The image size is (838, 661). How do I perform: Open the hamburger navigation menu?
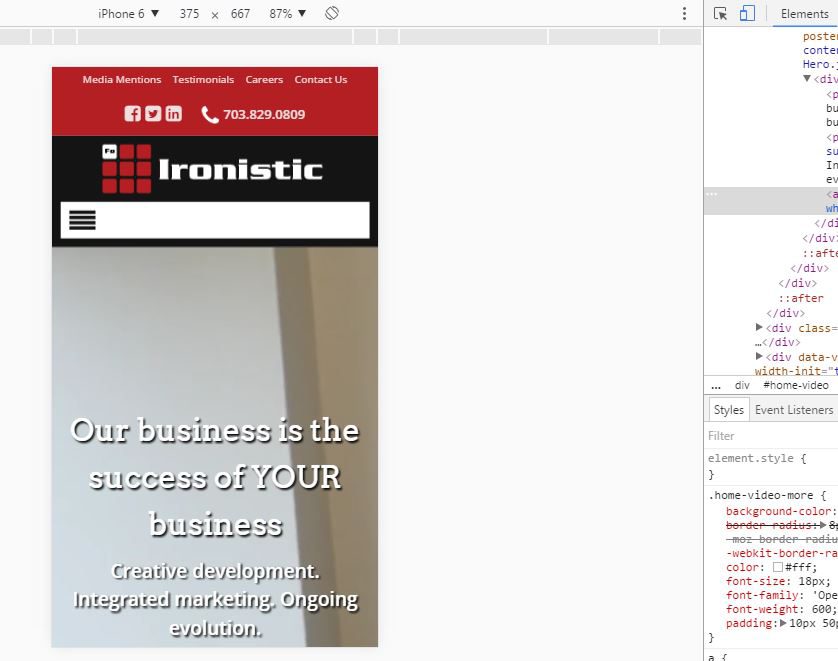click(82, 220)
